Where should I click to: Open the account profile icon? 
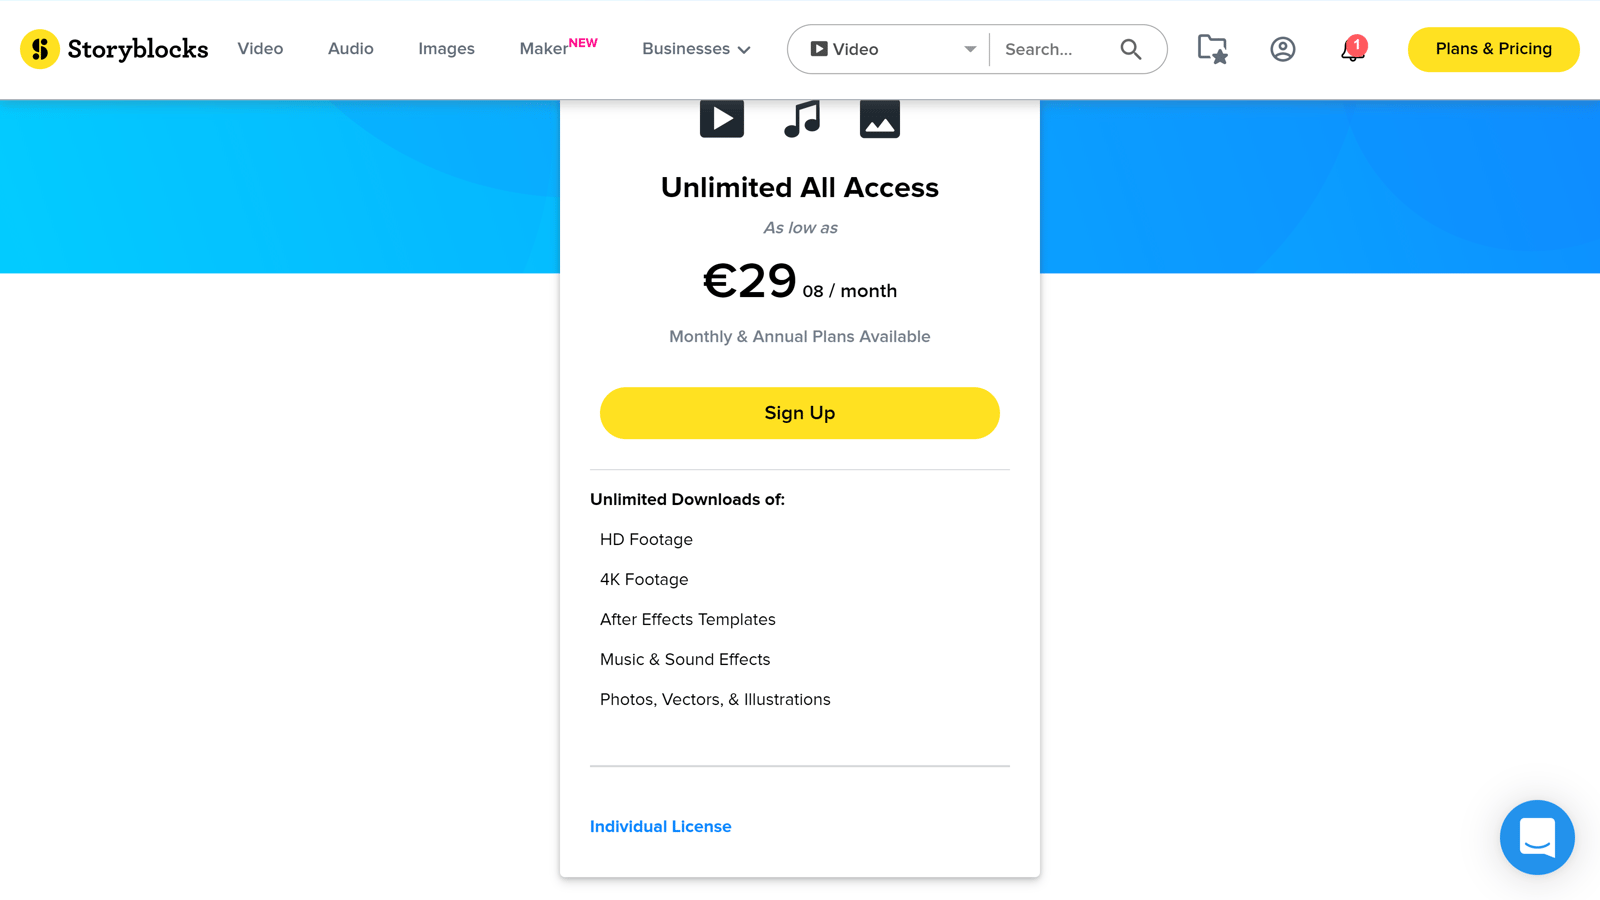click(1281, 48)
